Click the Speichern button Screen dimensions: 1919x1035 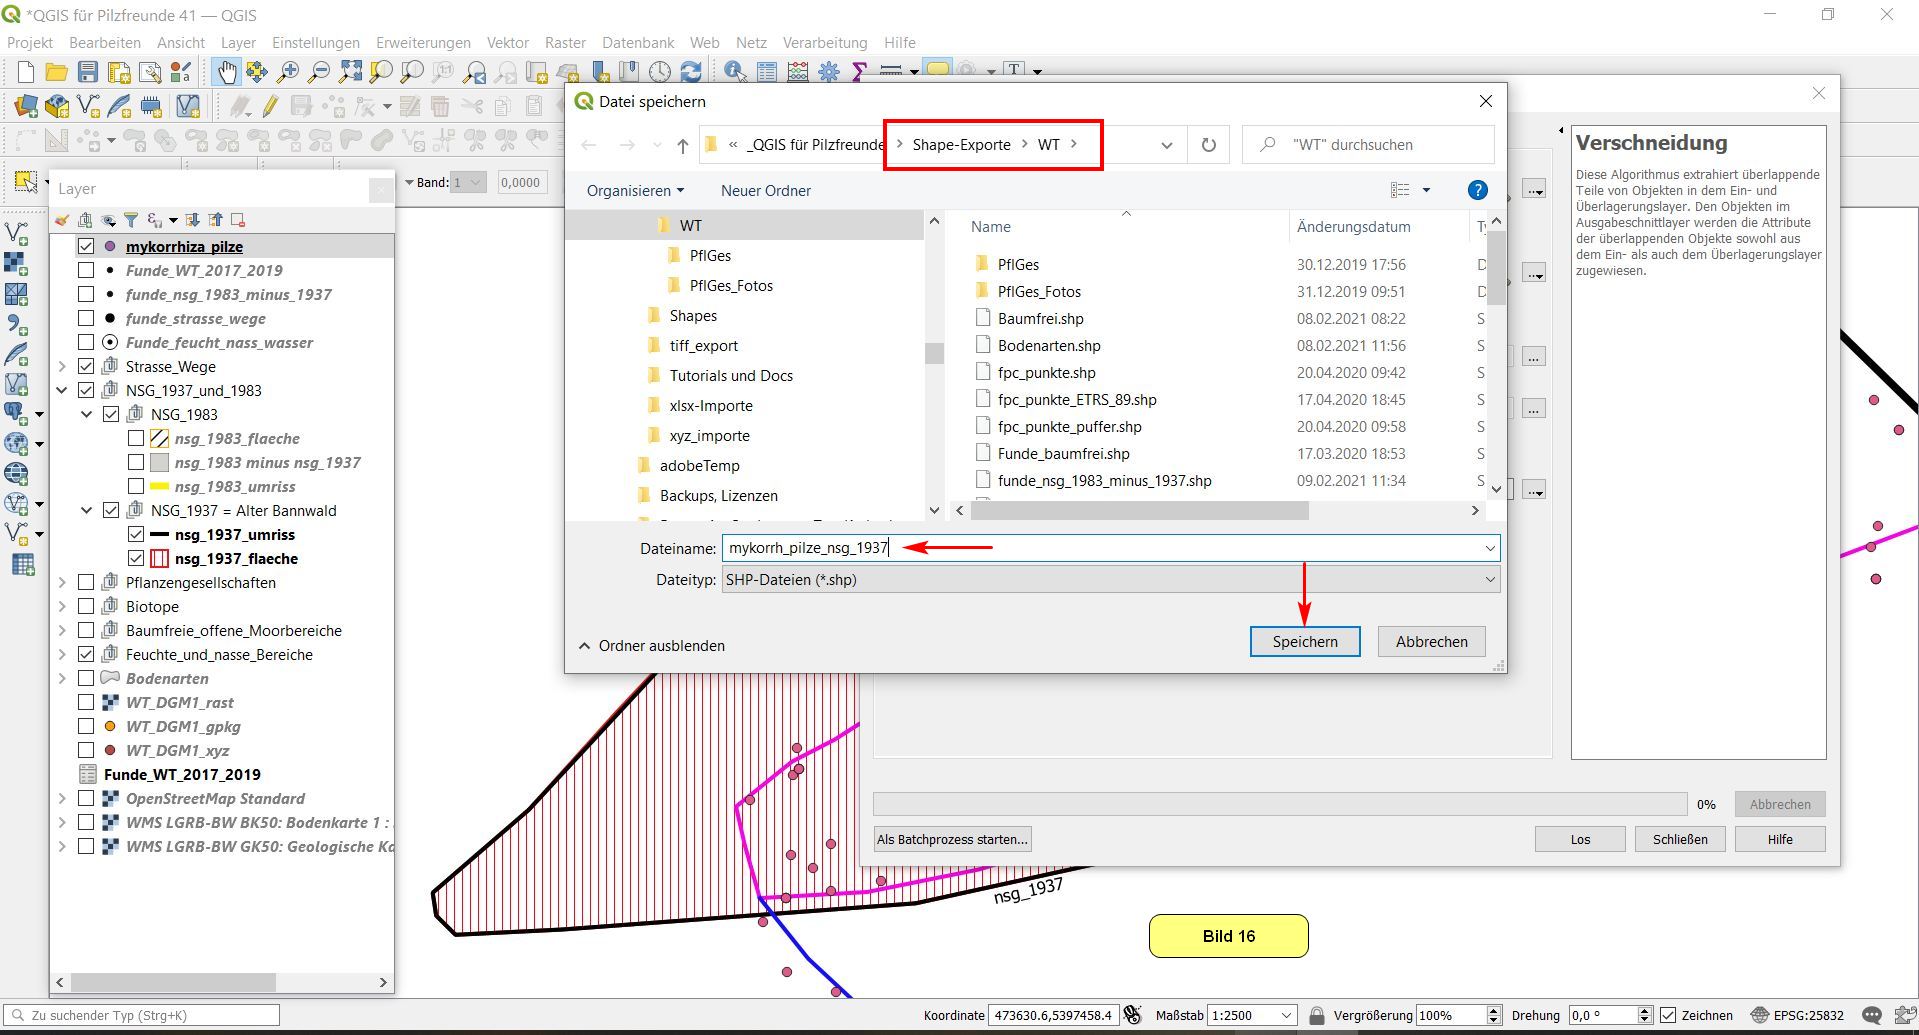pos(1304,642)
